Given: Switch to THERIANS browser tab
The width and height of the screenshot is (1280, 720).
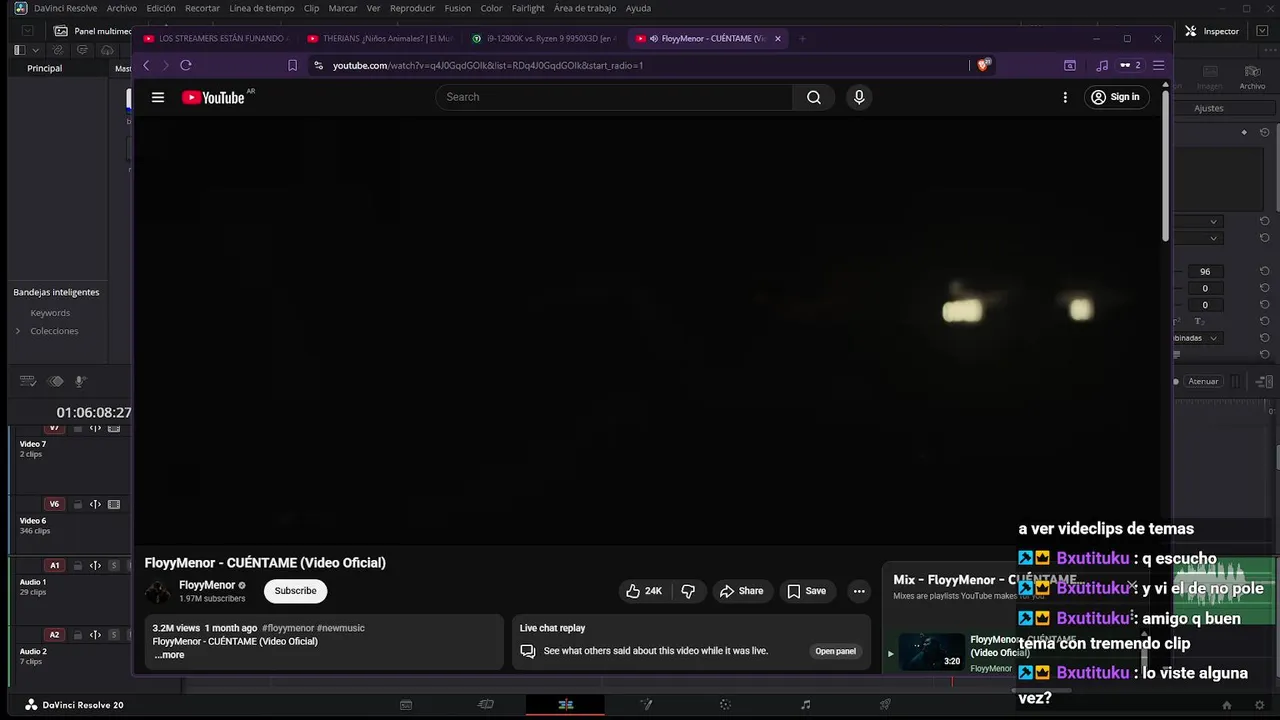Looking at the screenshot, I should [379, 39].
